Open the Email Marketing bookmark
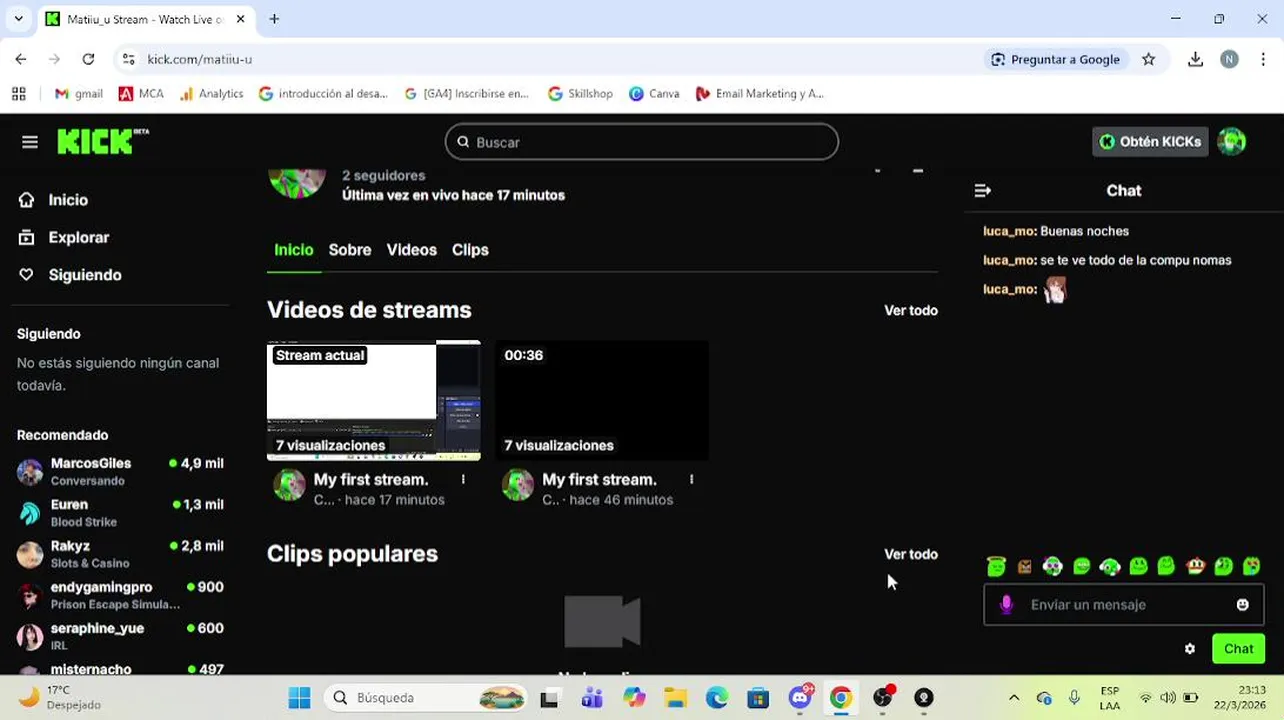The image size is (1284, 720). pyautogui.click(x=759, y=94)
